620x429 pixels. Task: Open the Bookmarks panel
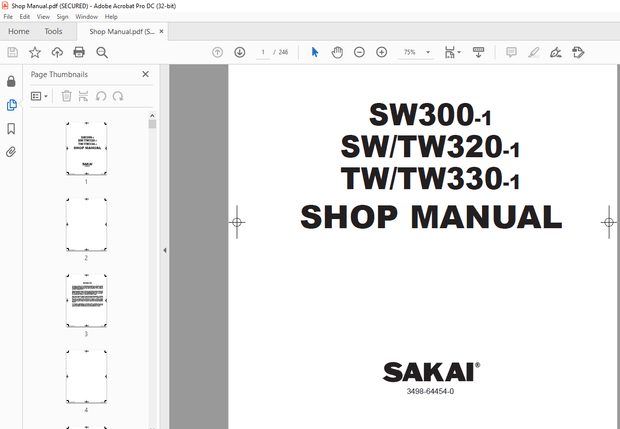click(x=11, y=129)
